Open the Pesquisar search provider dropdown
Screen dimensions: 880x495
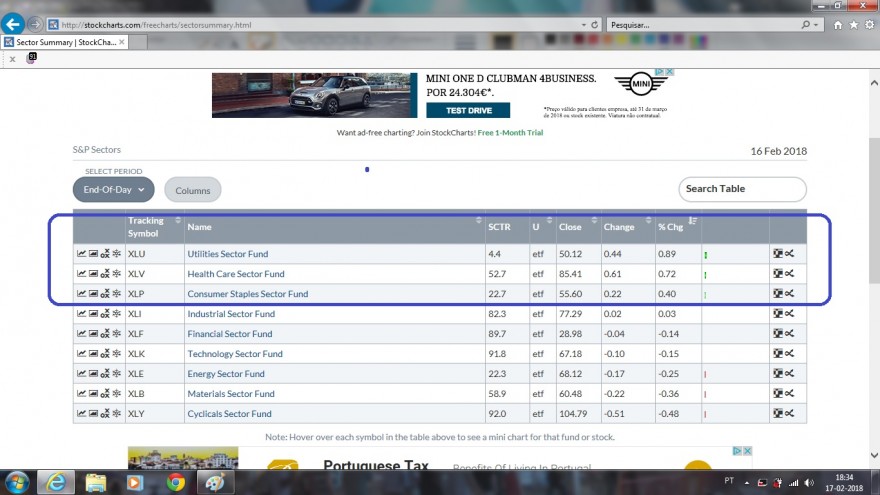pyautogui.click(x=816, y=25)
